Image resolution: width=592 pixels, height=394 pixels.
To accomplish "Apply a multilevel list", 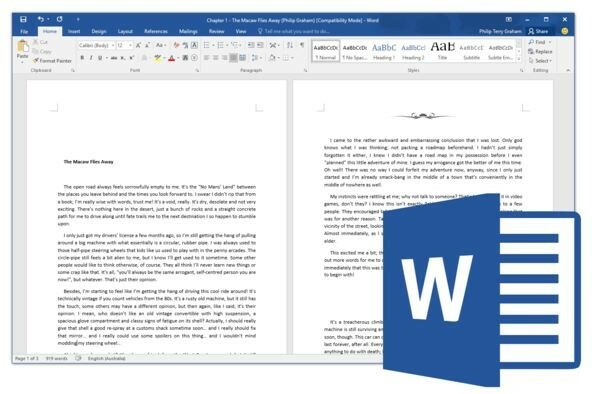I will 235,45.
